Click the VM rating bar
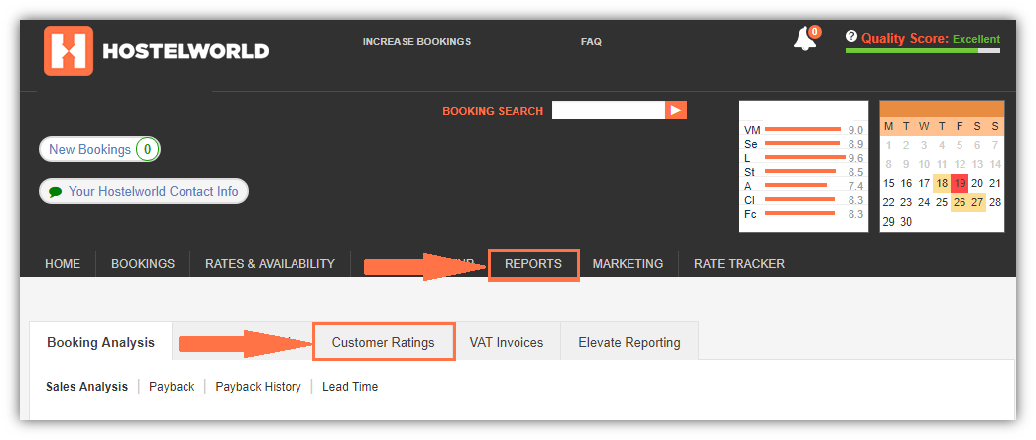Image resolution: width=1036 pixels, height=440 pixels. 803,130
